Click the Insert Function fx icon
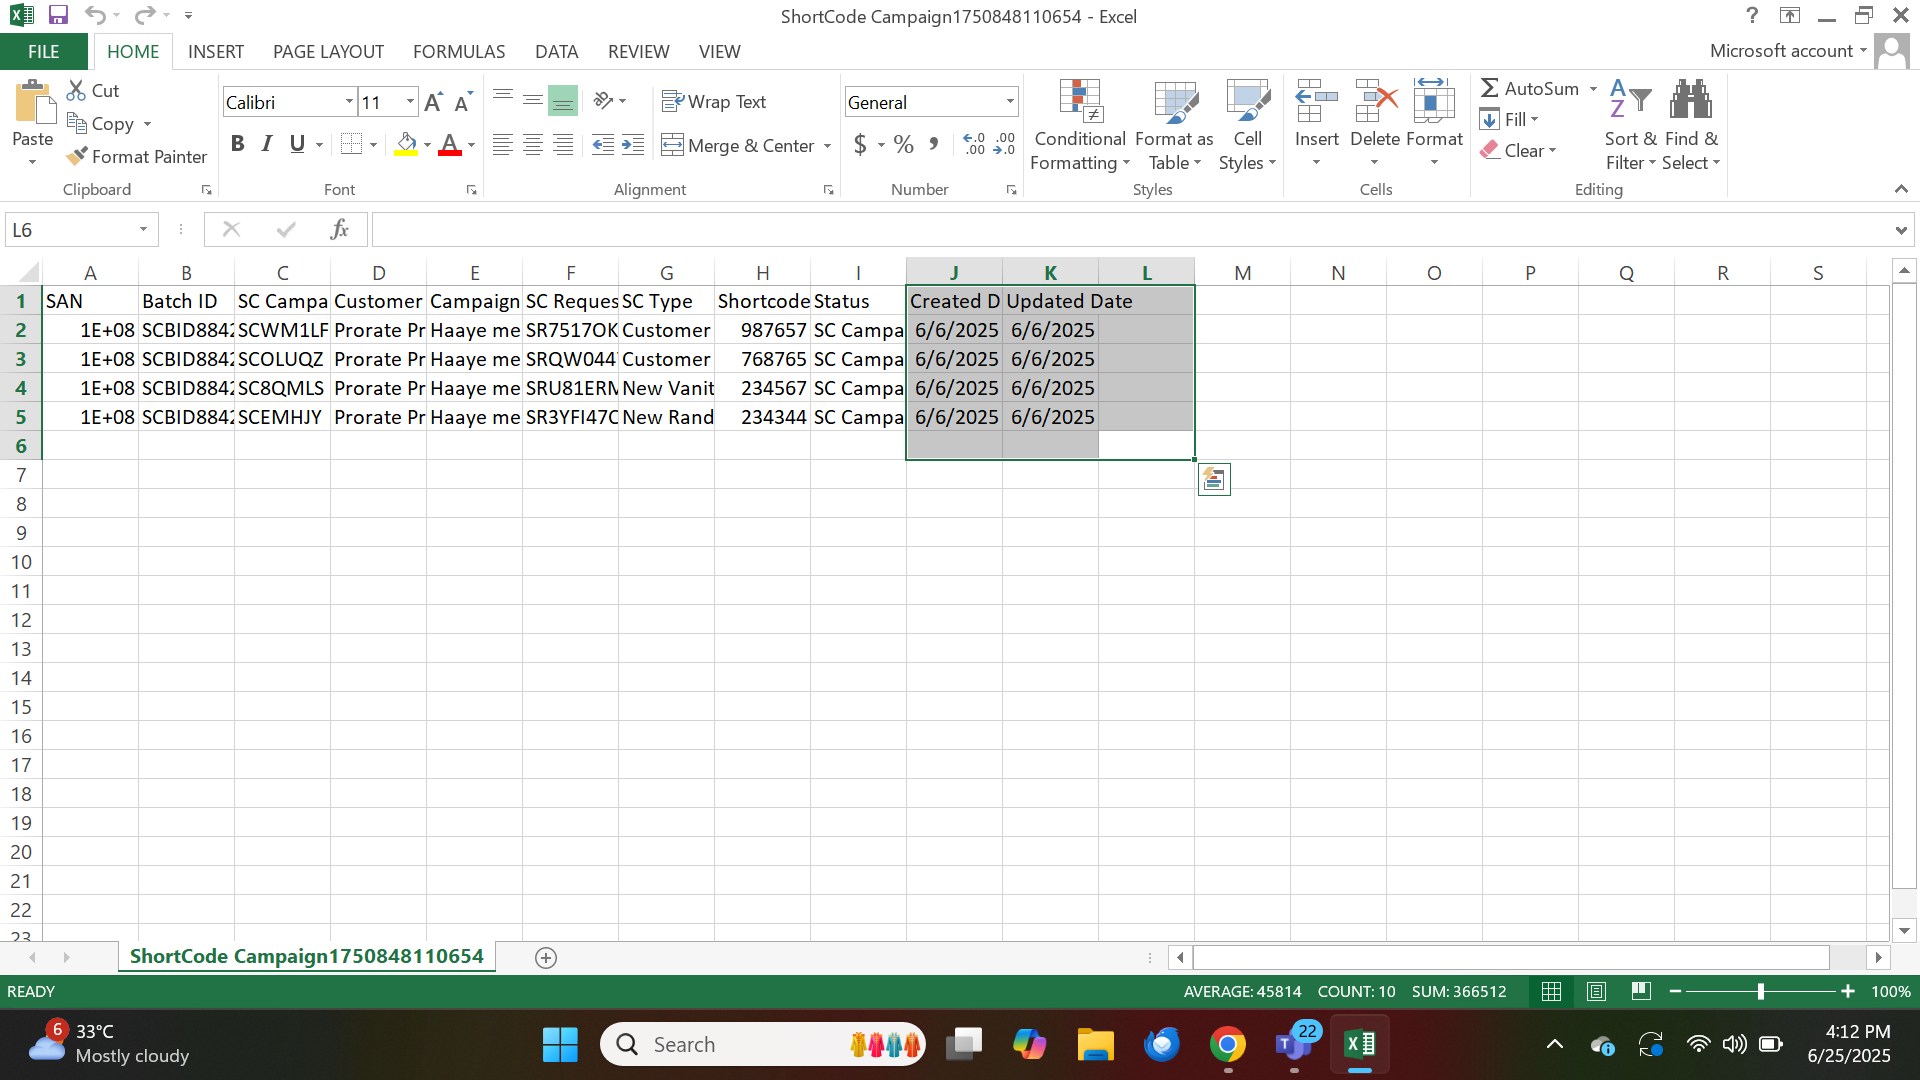 [x=339, y=230]
